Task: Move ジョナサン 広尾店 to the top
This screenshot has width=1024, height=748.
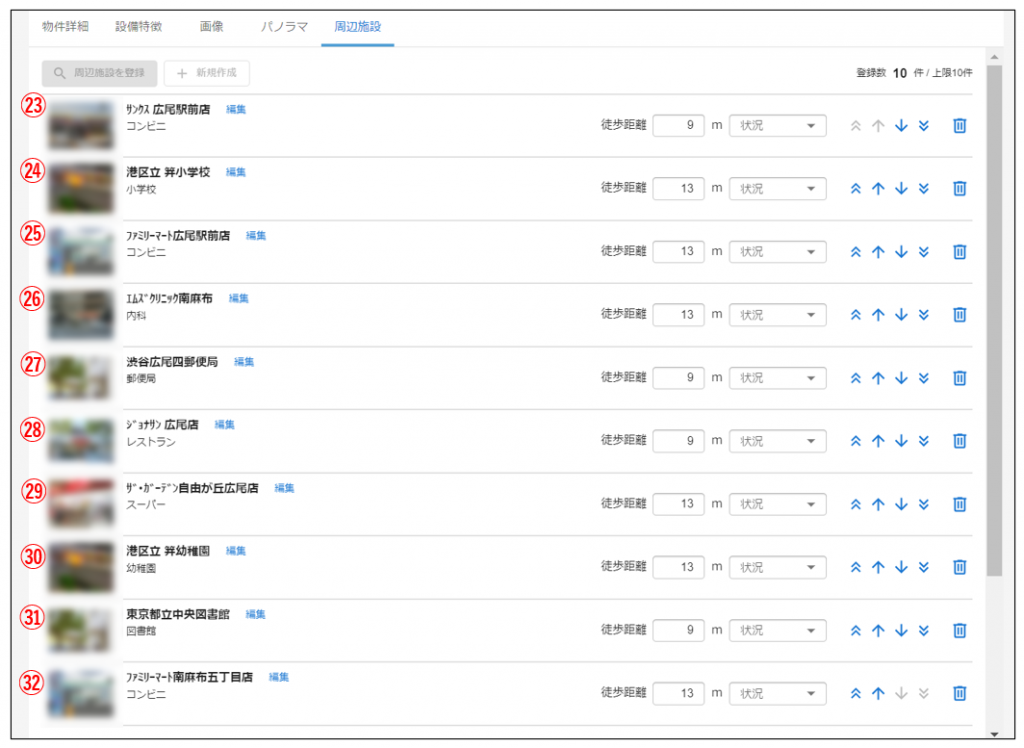Action: (856, 441)
